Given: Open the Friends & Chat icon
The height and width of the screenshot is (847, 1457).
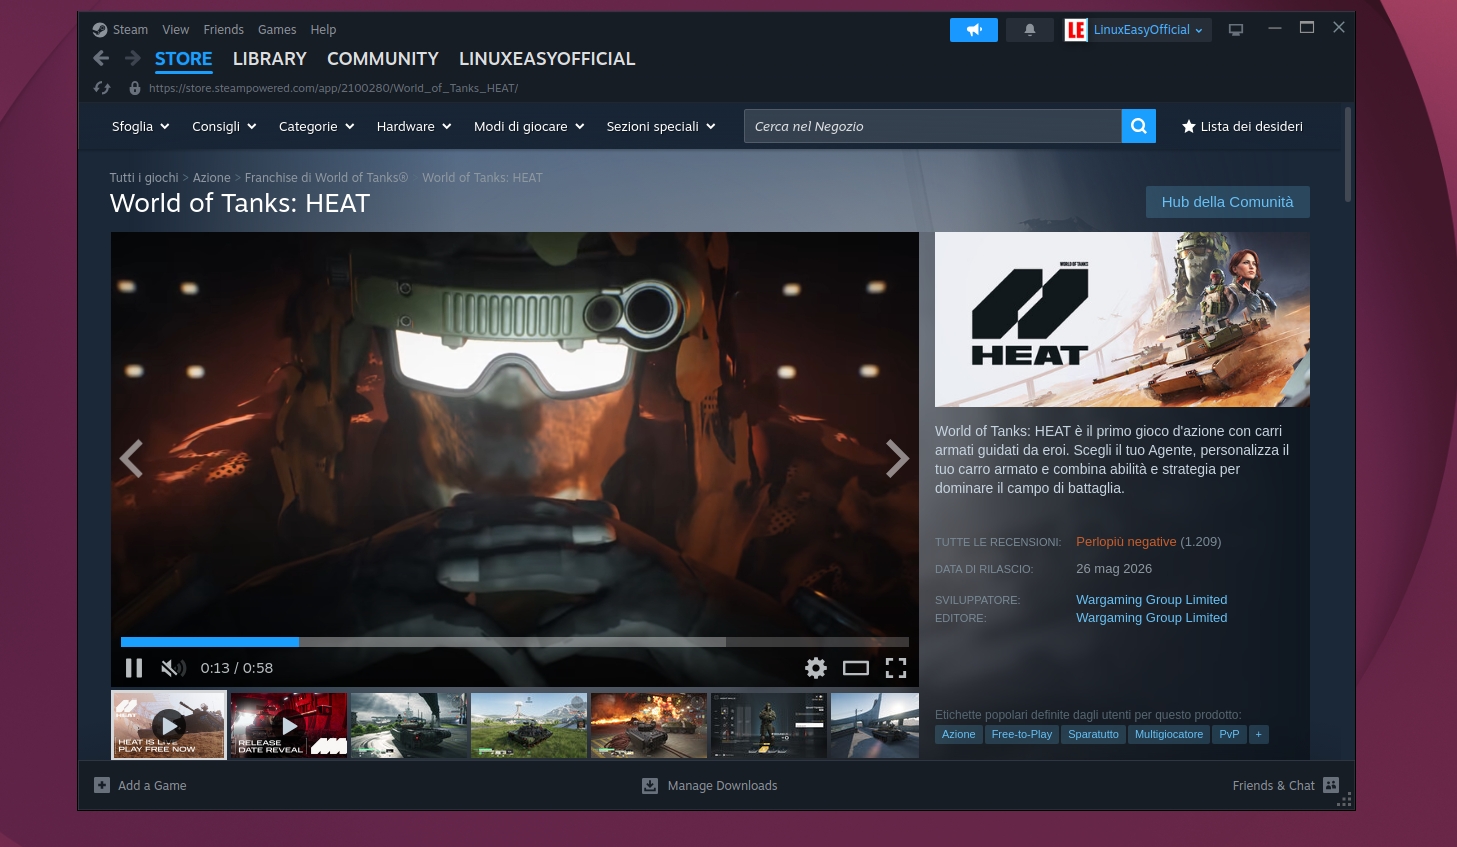Looking at the screenshot, I should click(1331, 785).
